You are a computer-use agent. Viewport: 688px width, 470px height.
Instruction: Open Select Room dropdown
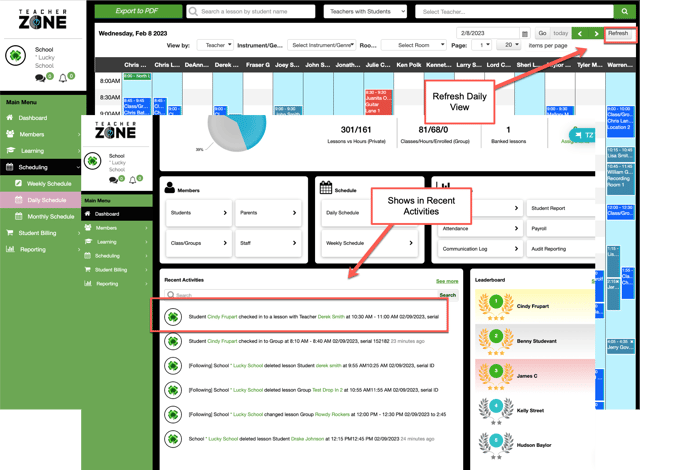pos(414,45)
